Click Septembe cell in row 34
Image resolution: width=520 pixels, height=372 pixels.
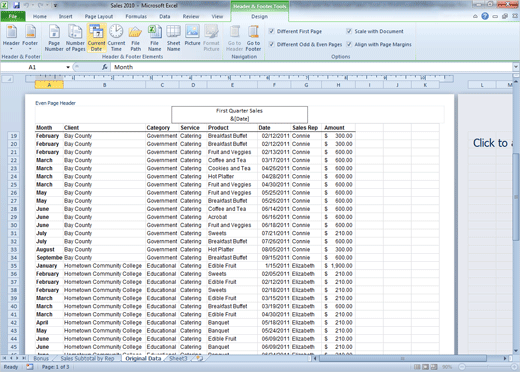pos(49,258)
